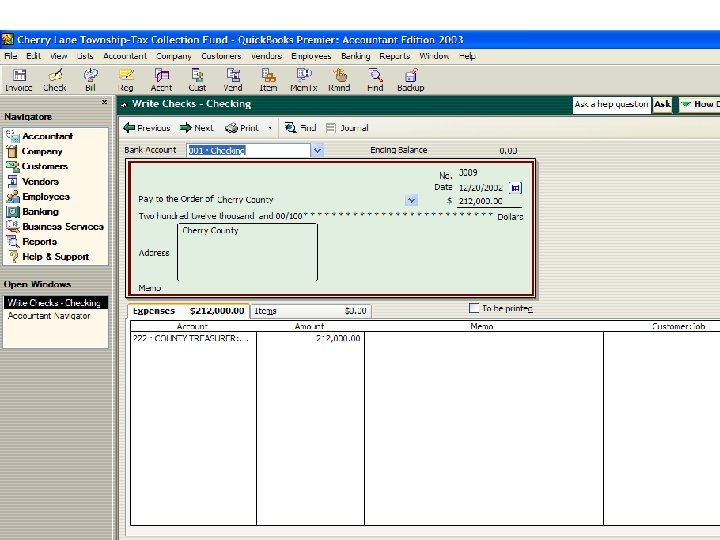Screen dimensions: 720x540
Task: Click the 212,000.00 amount cell
Action: point(310,338)
